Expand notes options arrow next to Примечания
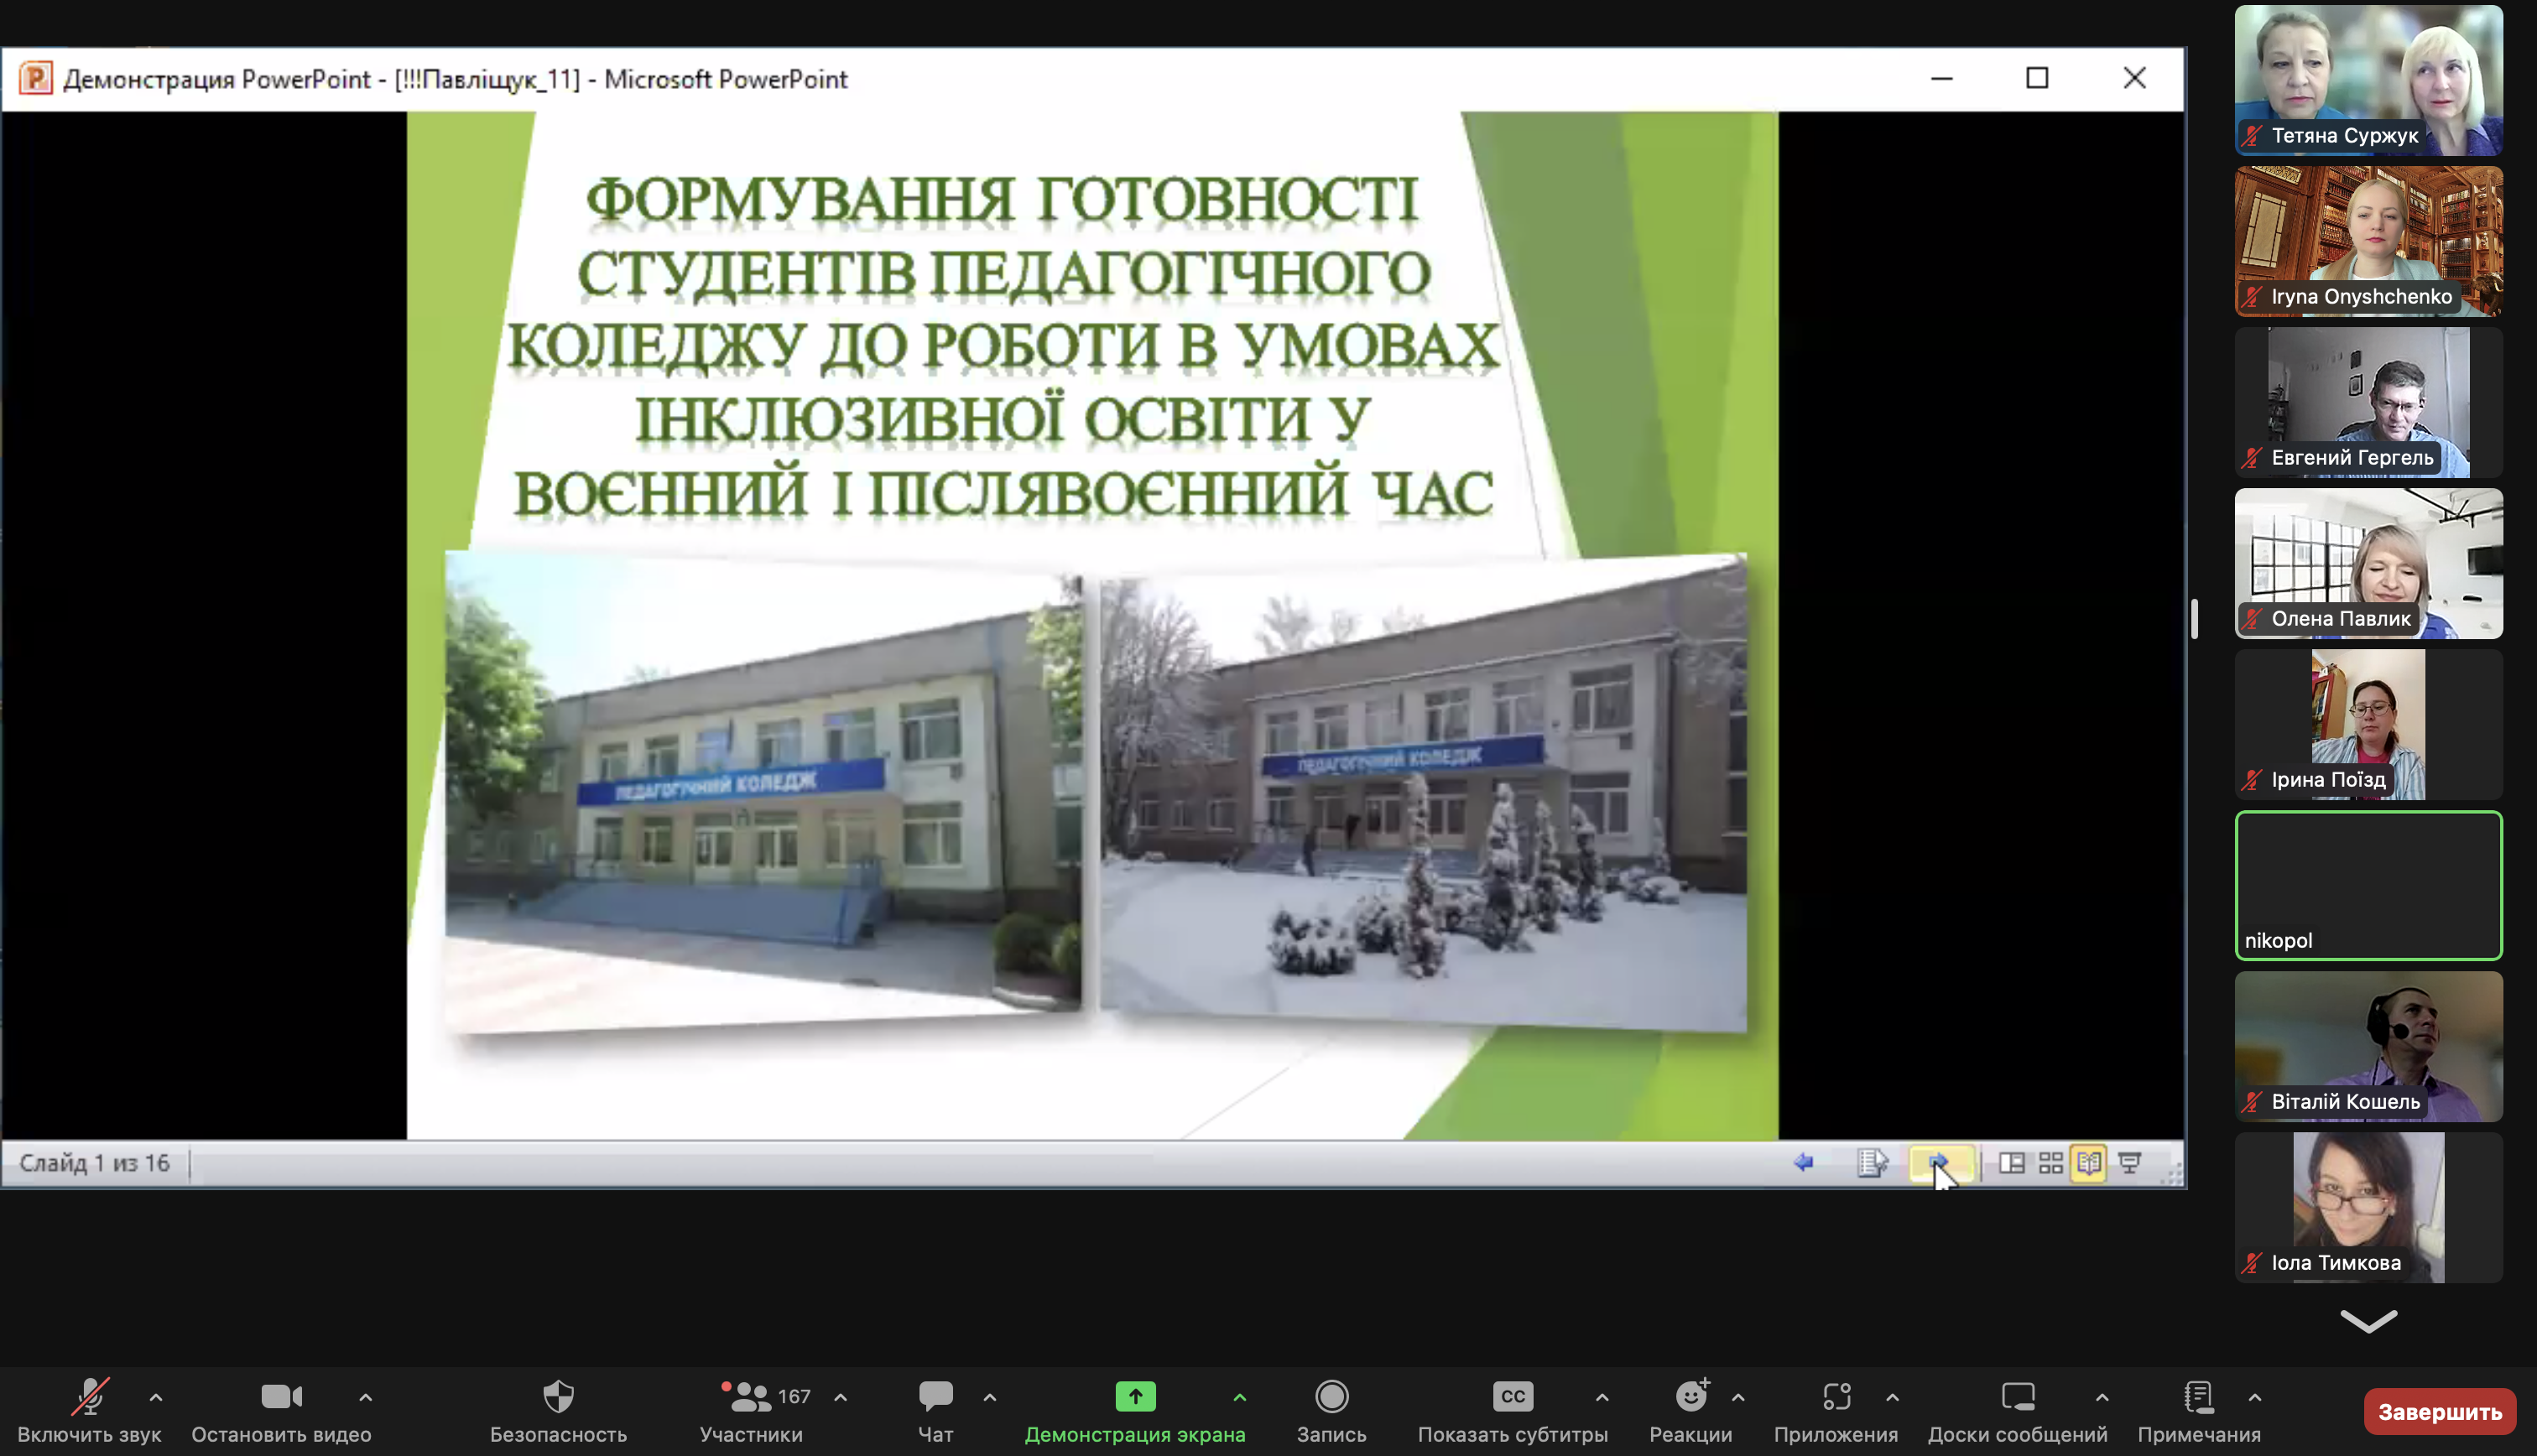The width and height of the screenshot is (2537, 1456). tap(2255, 1397)
